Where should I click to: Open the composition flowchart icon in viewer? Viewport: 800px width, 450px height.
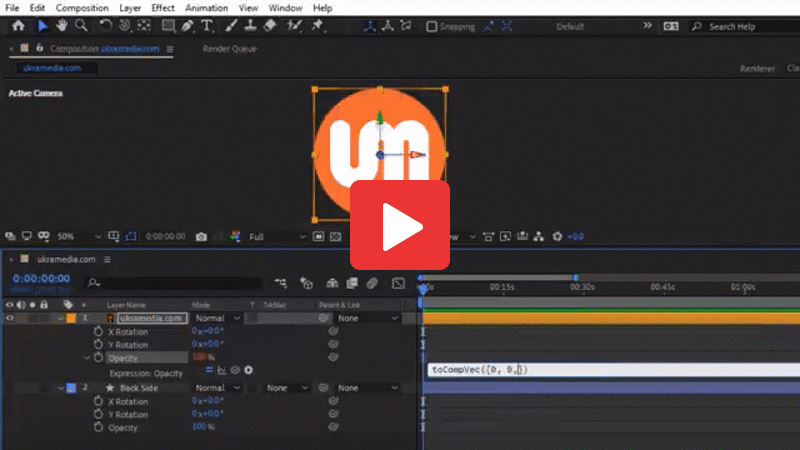point(539,237)
